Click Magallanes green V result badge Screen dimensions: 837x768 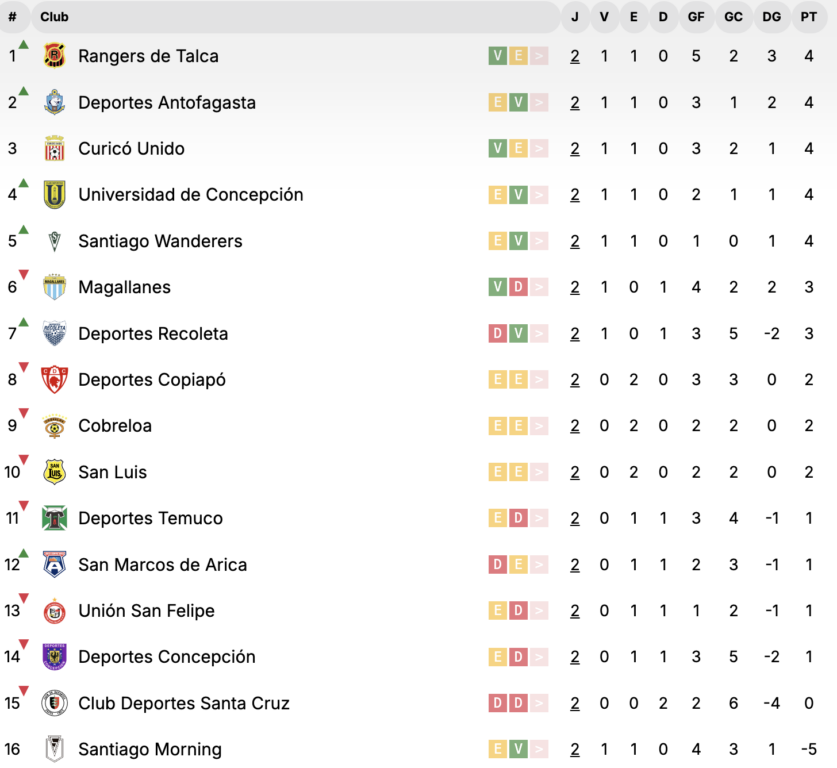(497, 287)
